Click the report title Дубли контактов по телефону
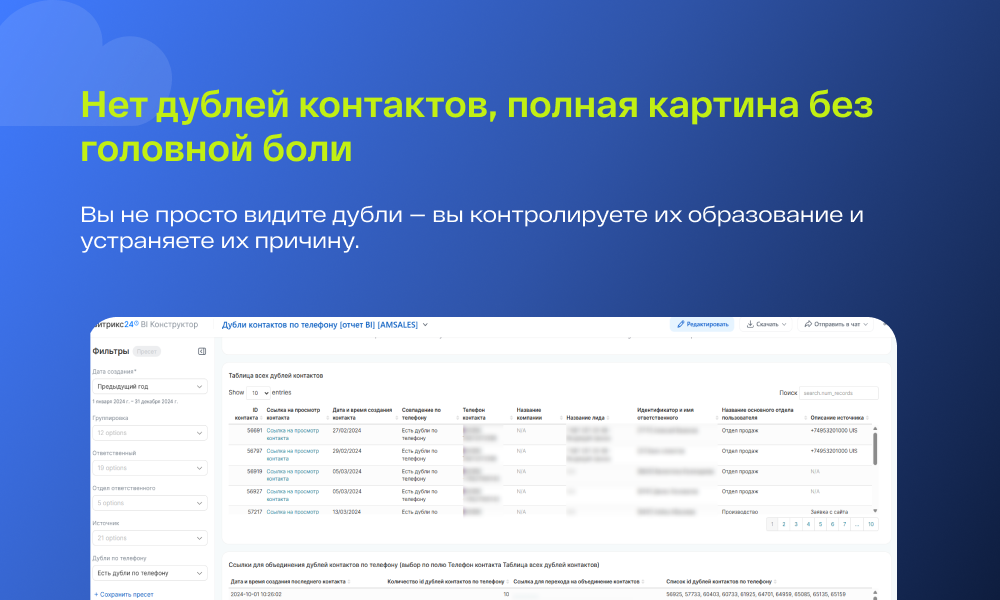Screen dimensions: 1000x600 pos(320,325)
